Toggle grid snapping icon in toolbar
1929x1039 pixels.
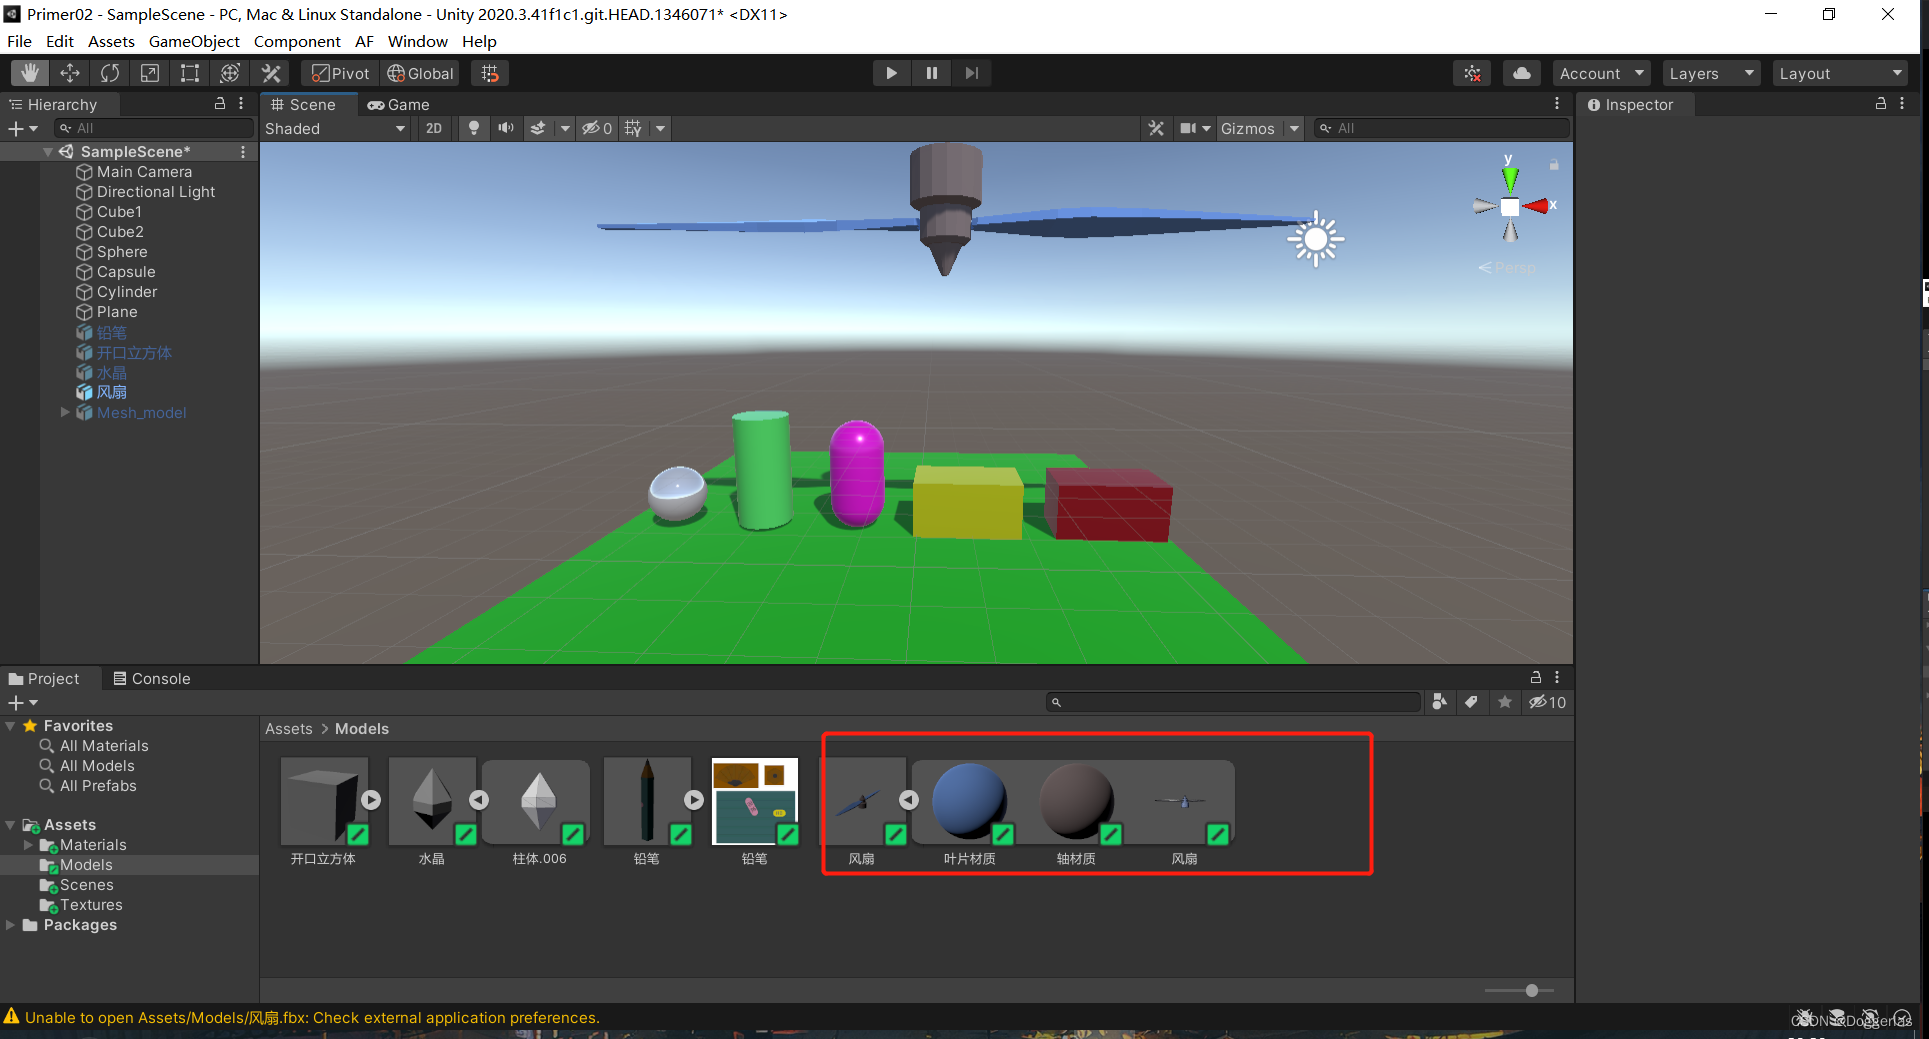[x=490, y=73]
